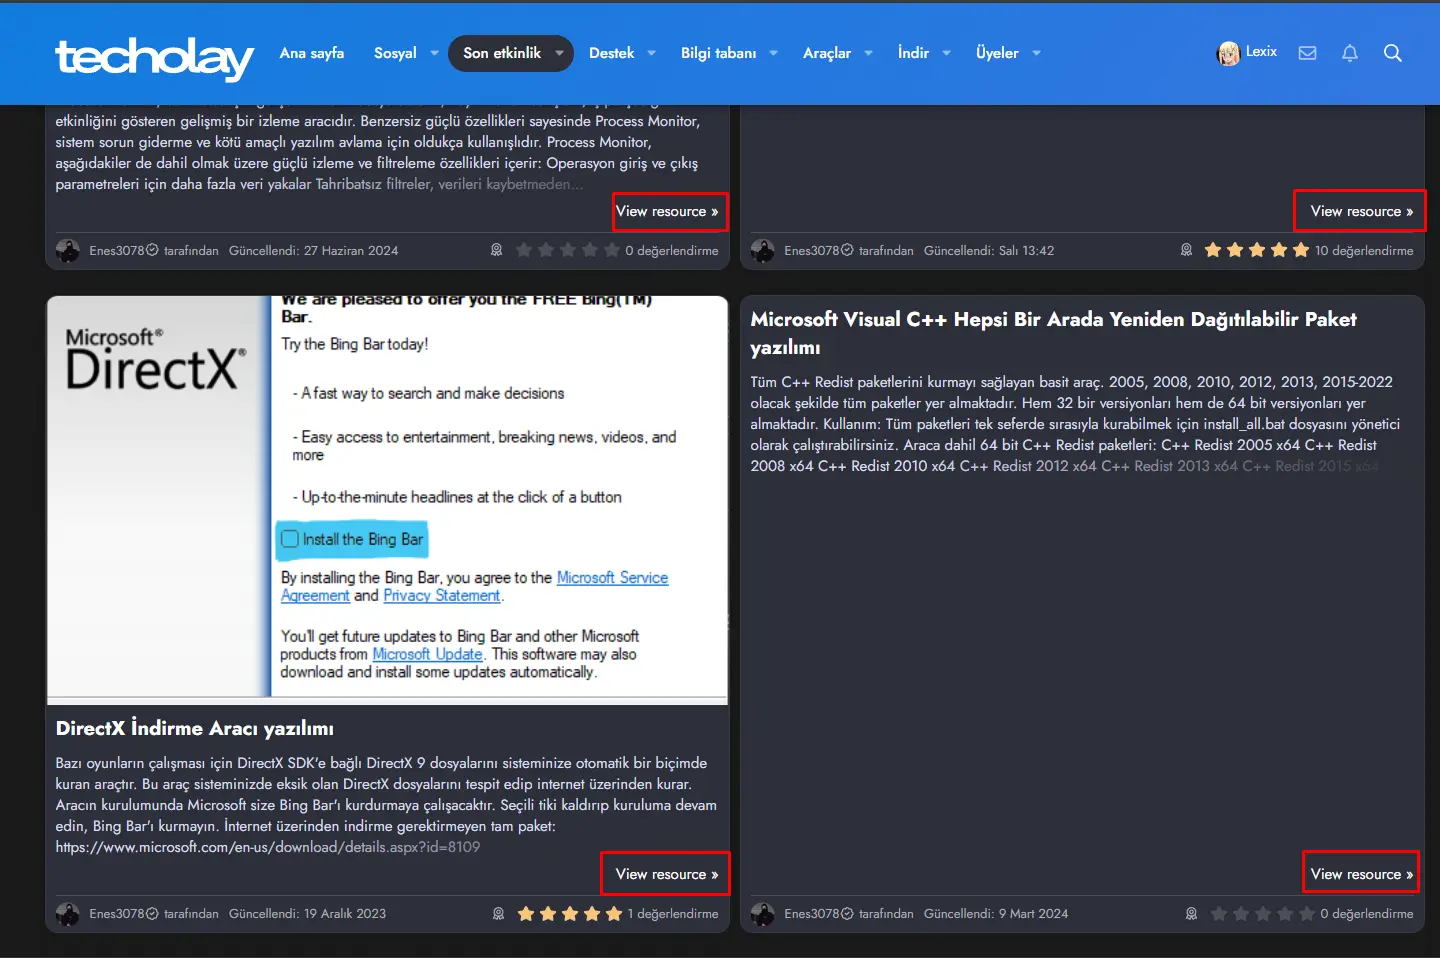This screenshot has height=958, width=1440.
Task: Open DirectX İndirme Aracı yazılımı title
Action: coord(195,728)
